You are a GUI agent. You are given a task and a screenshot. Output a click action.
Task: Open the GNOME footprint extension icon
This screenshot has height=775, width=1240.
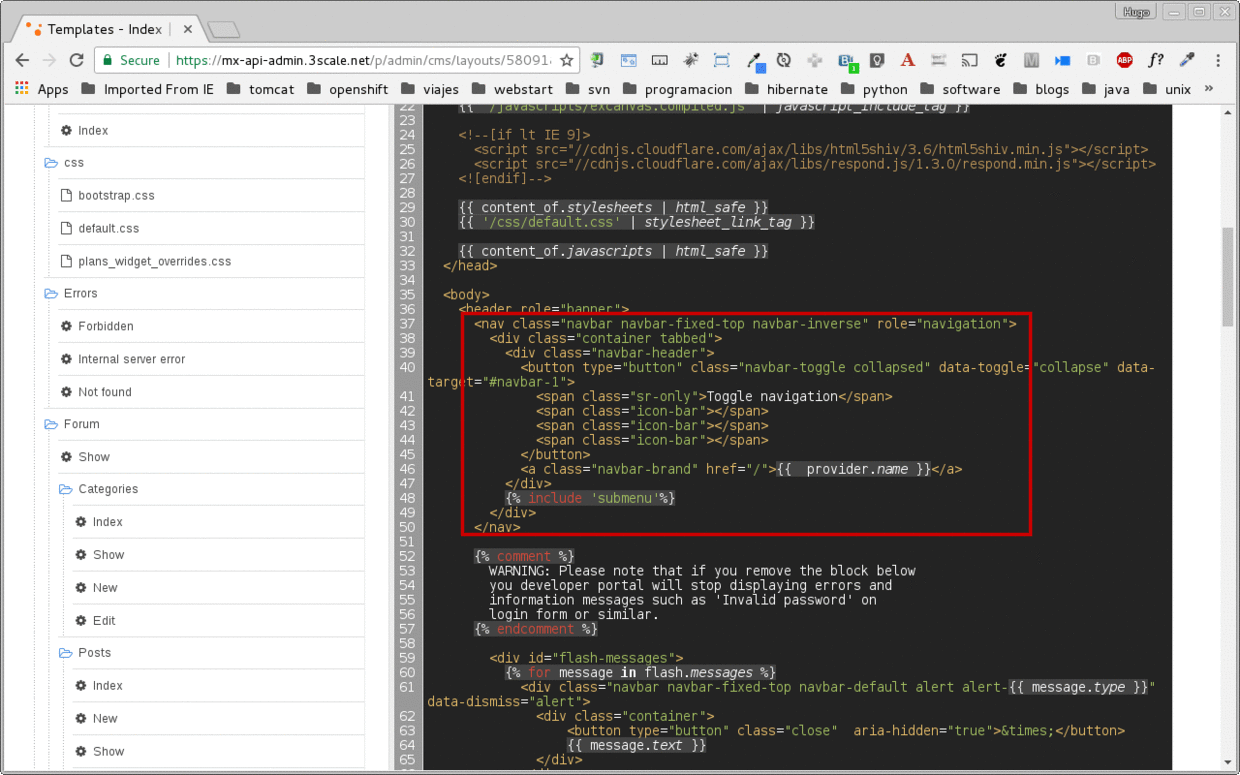(x=1000, y=60)
